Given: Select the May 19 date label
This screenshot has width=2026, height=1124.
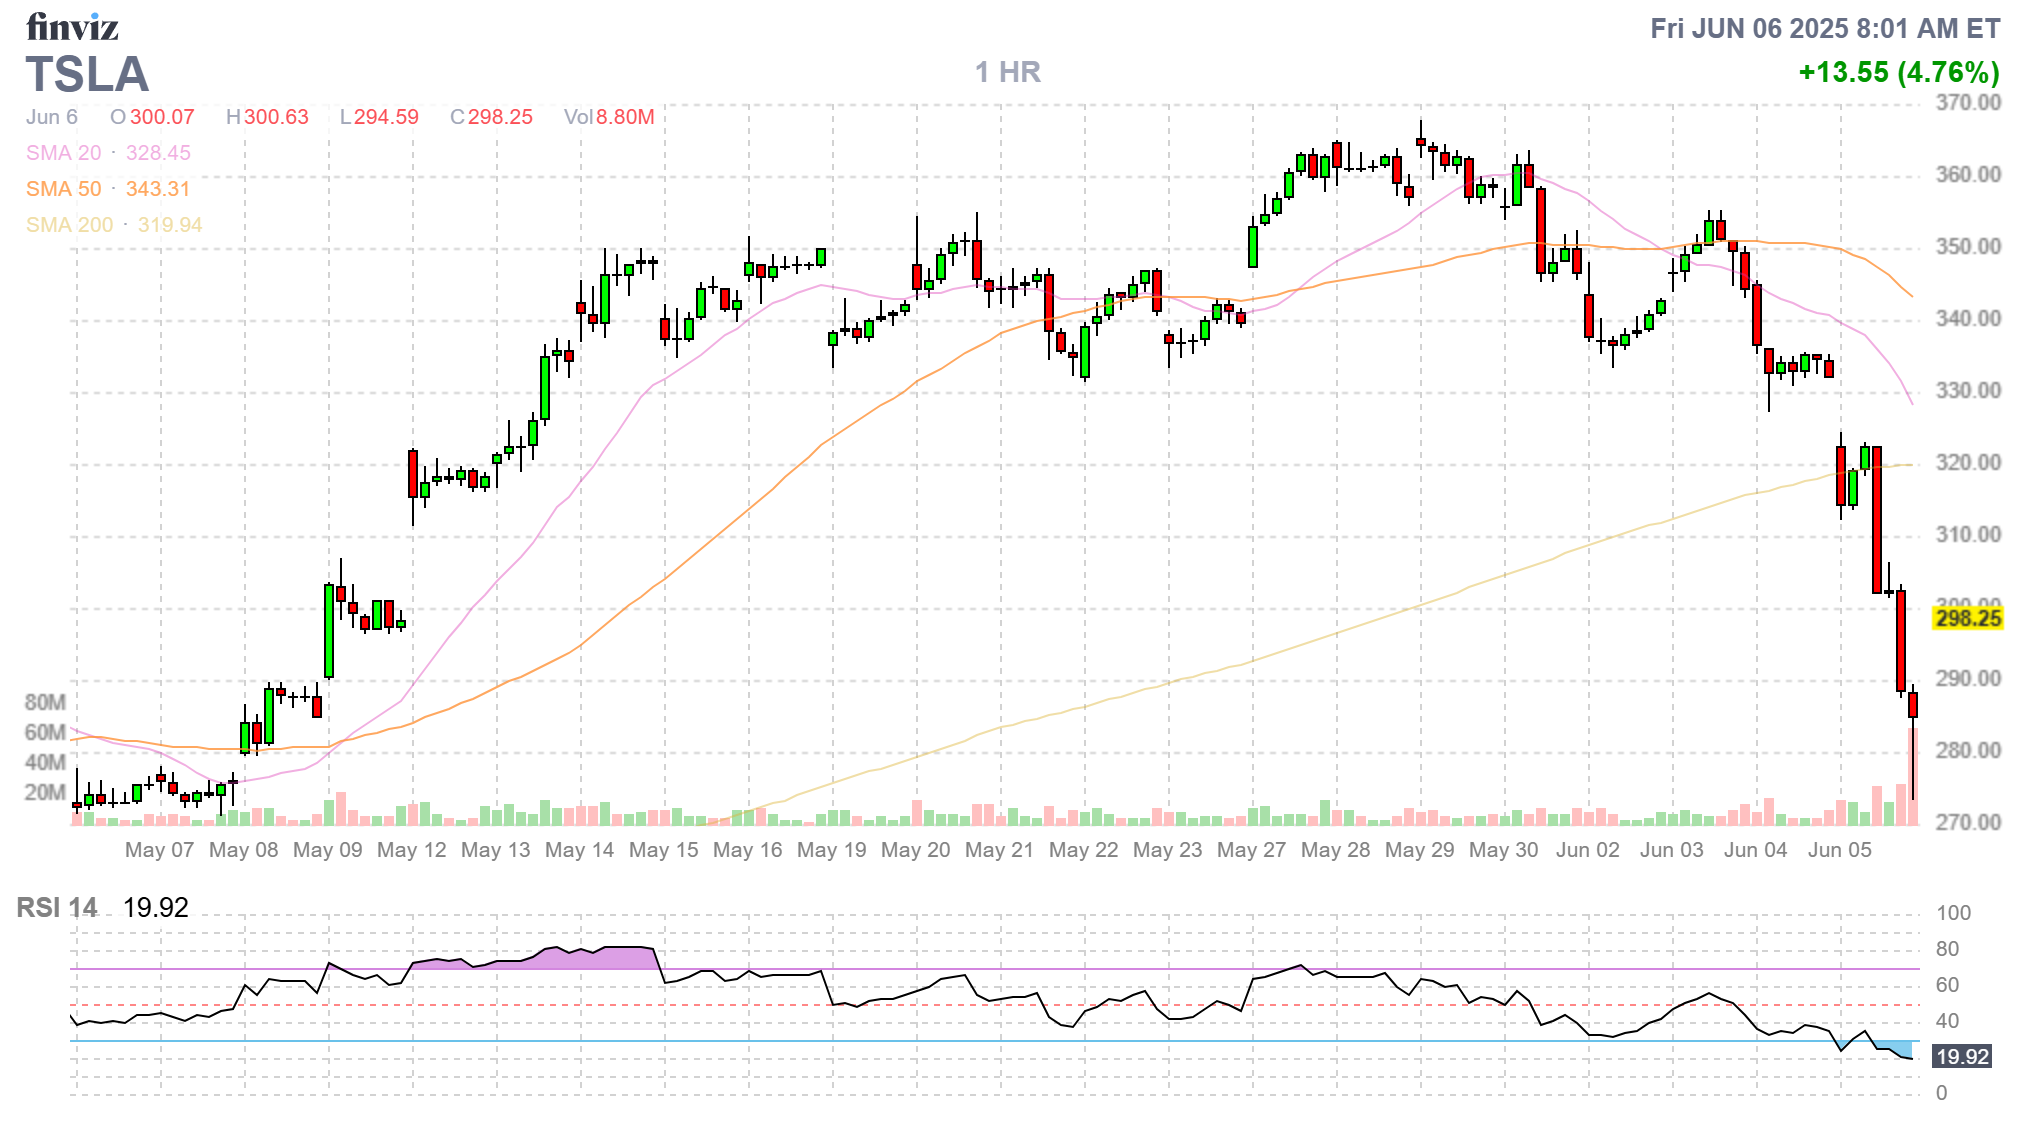Looking at the screenshot, I should (x=832, y=850).
